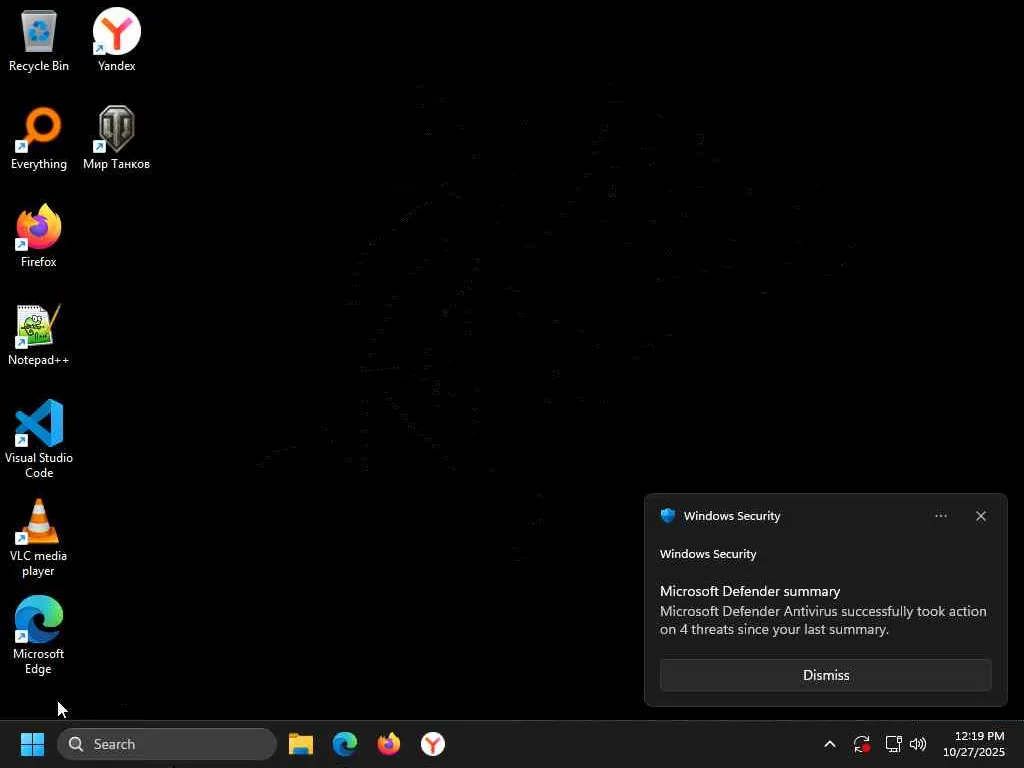Select the Everything search desktop shortcut

click(x=39, y=138)
